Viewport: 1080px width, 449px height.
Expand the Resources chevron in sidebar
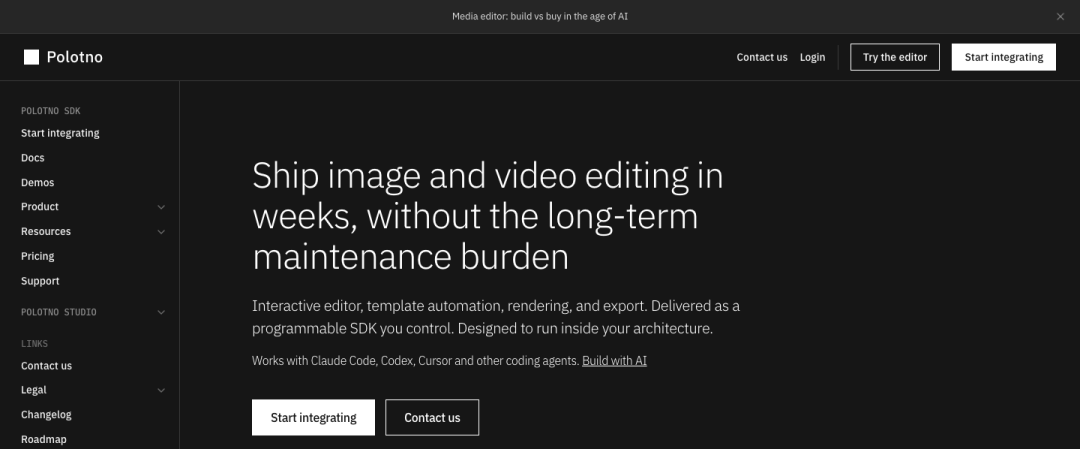[x=161, y=231]
